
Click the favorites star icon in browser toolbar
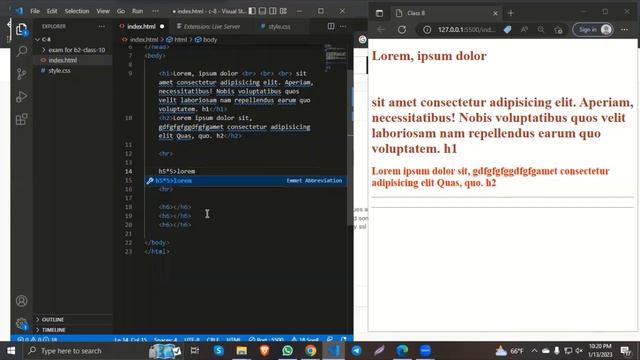(x=558, y=29)
